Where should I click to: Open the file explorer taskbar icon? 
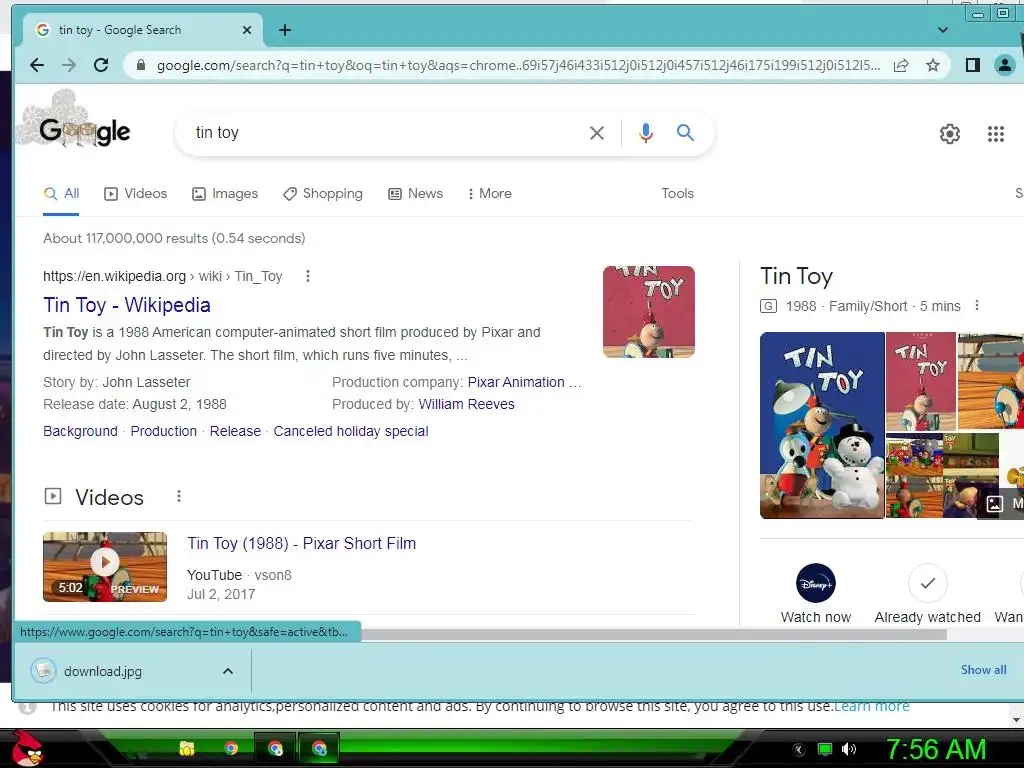187,748
